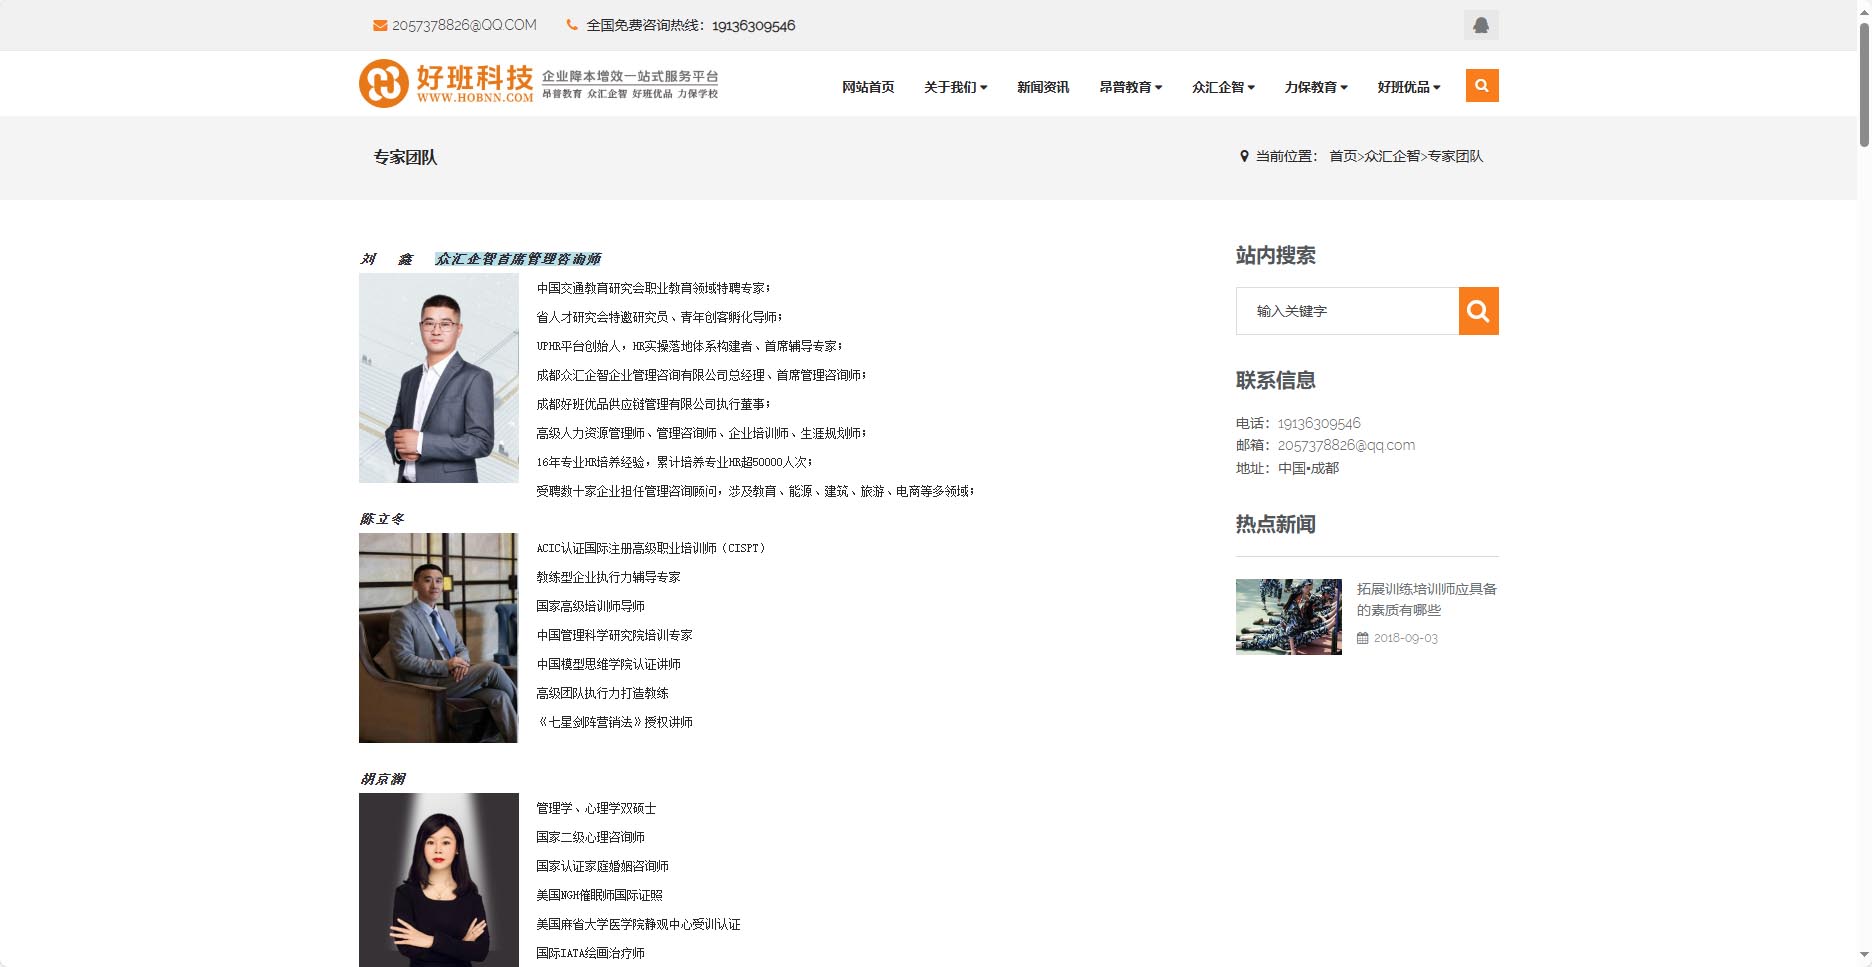Image resolution: width=1872 pixels, height=967 pixels.
Task: Expand the 昂普教育 dropdown menu
Action: [x=1130, y=87]
